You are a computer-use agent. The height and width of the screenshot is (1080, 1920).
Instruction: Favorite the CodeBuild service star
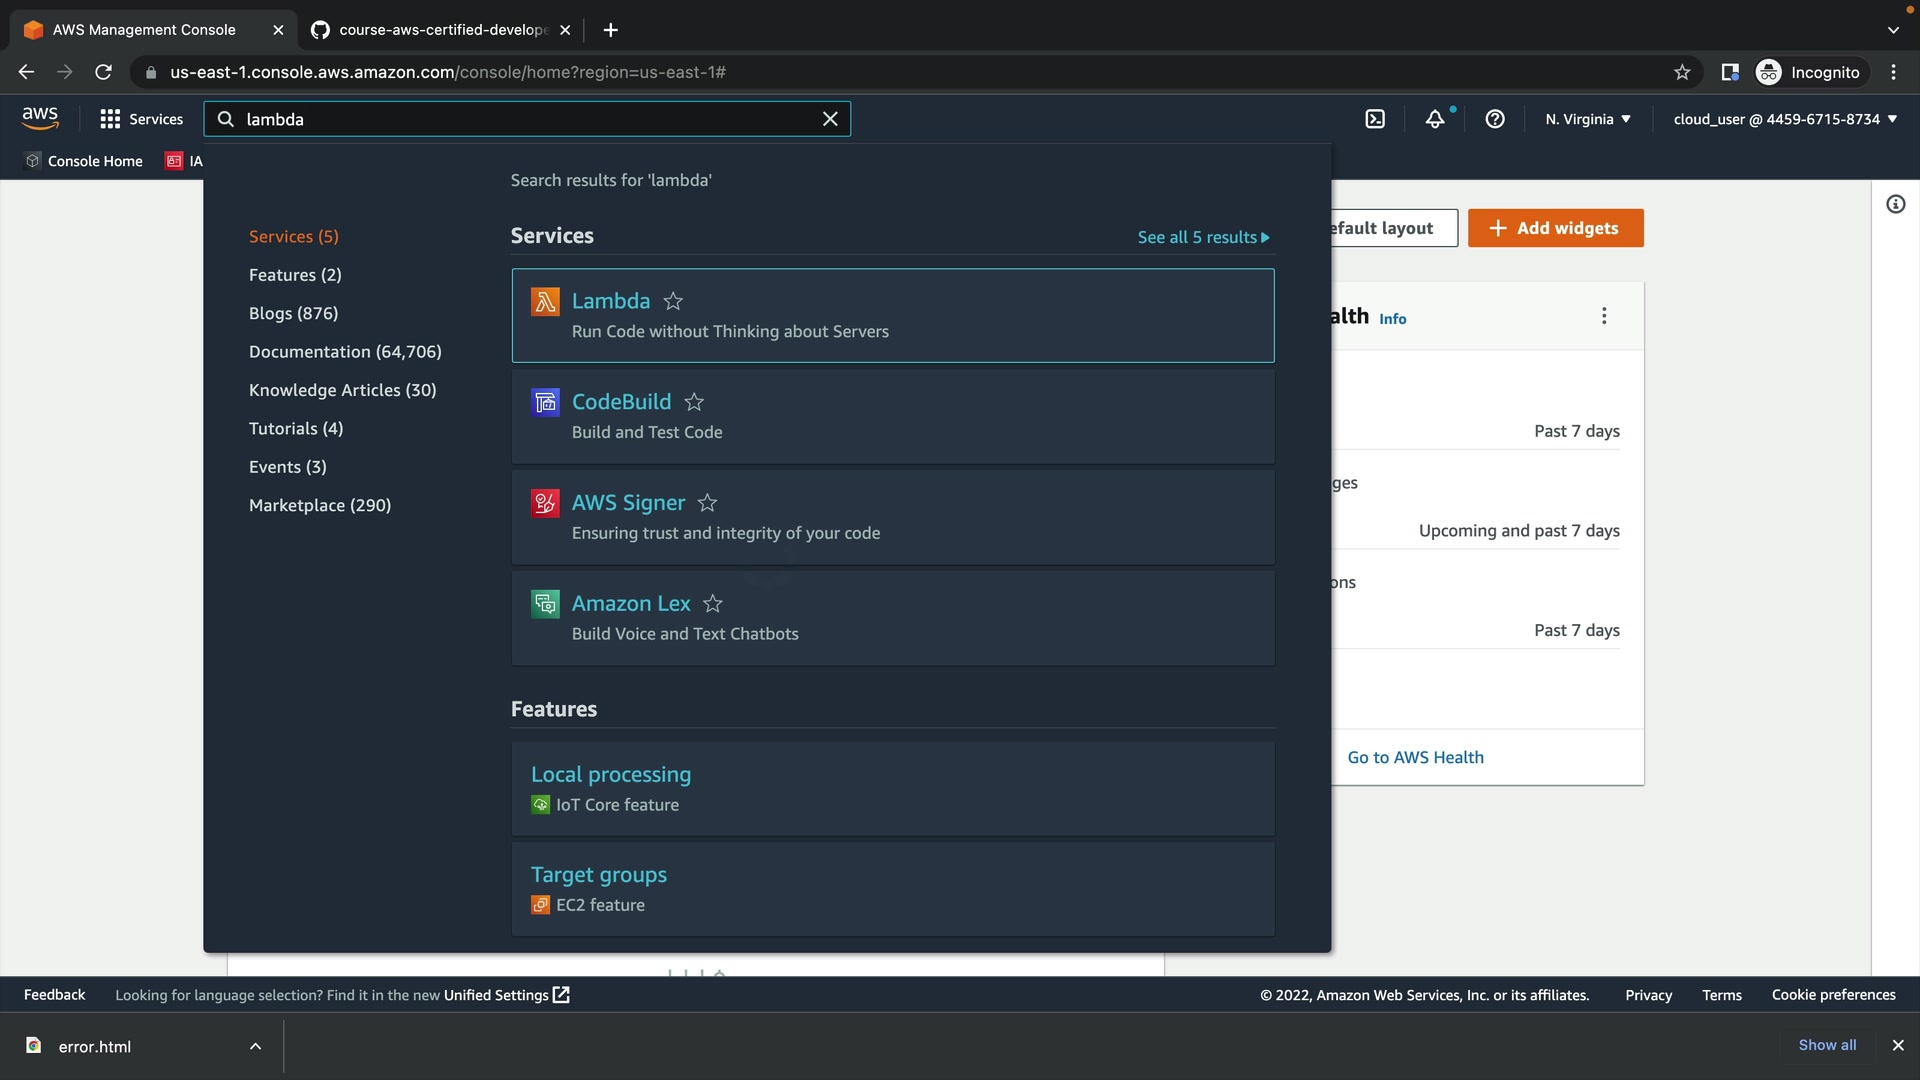pyautogui.click(x=694, y=402)
